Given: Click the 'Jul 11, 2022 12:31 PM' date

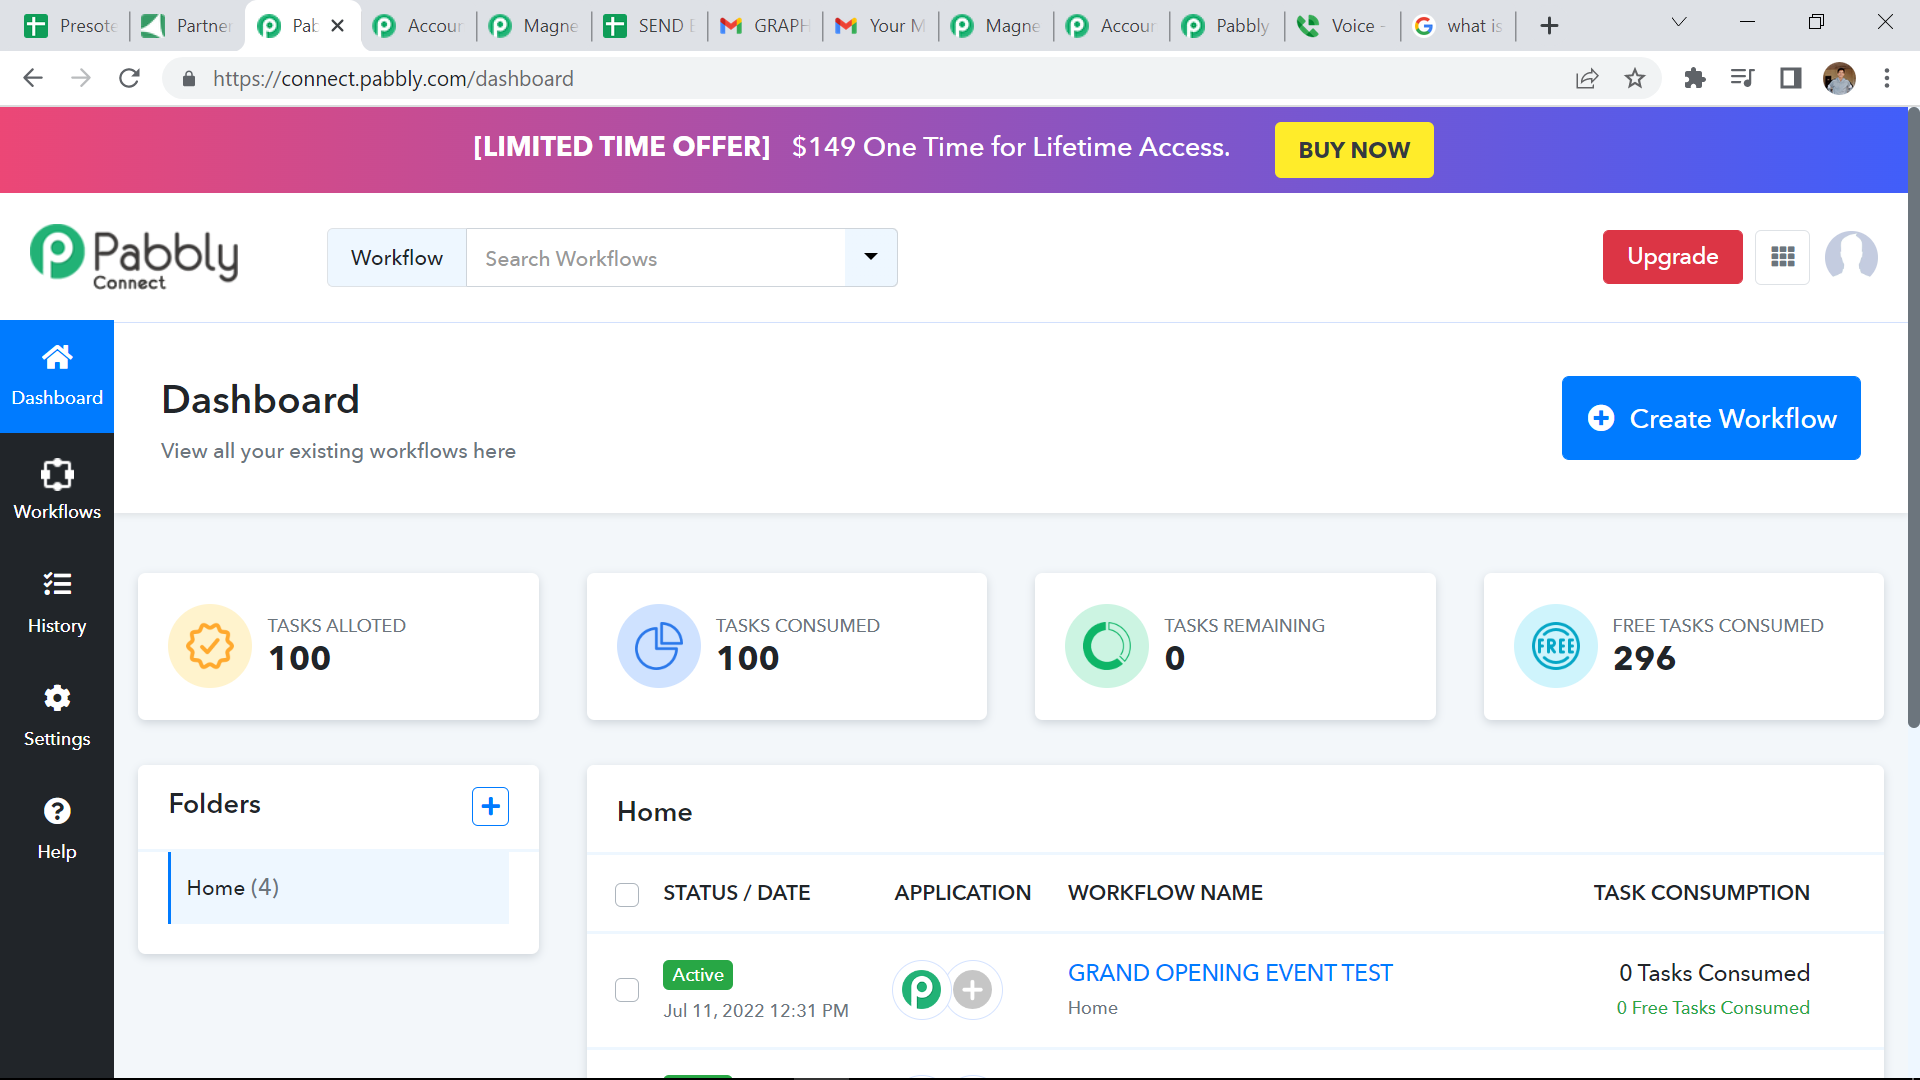Looking at the screenshot, I should point(756,1011).
